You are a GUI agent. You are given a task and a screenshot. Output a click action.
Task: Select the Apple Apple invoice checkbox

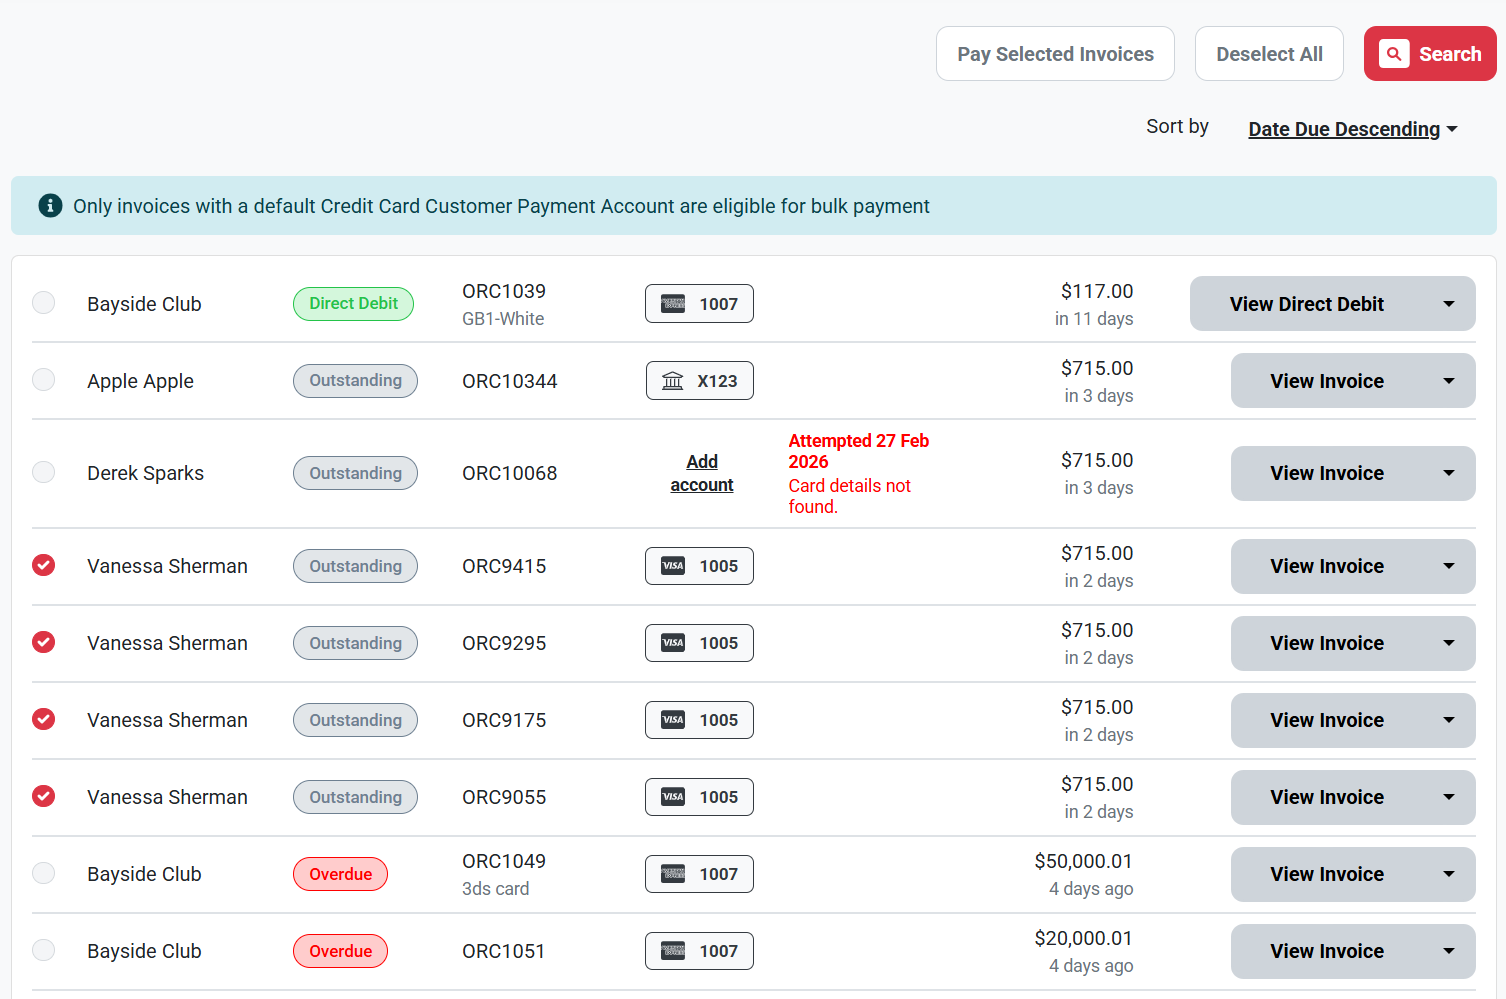tap(44, 380)
